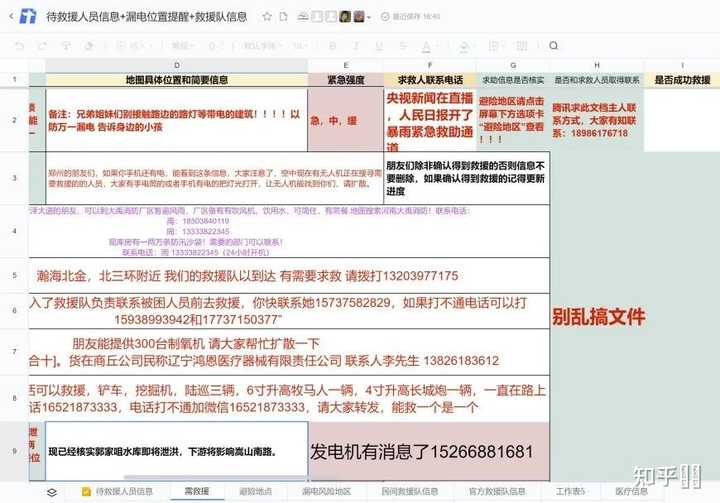Viewport: 720px width, 503px height.
Task: Open the 待救援人员信息 sheet tab
Action: pos(118,492)
